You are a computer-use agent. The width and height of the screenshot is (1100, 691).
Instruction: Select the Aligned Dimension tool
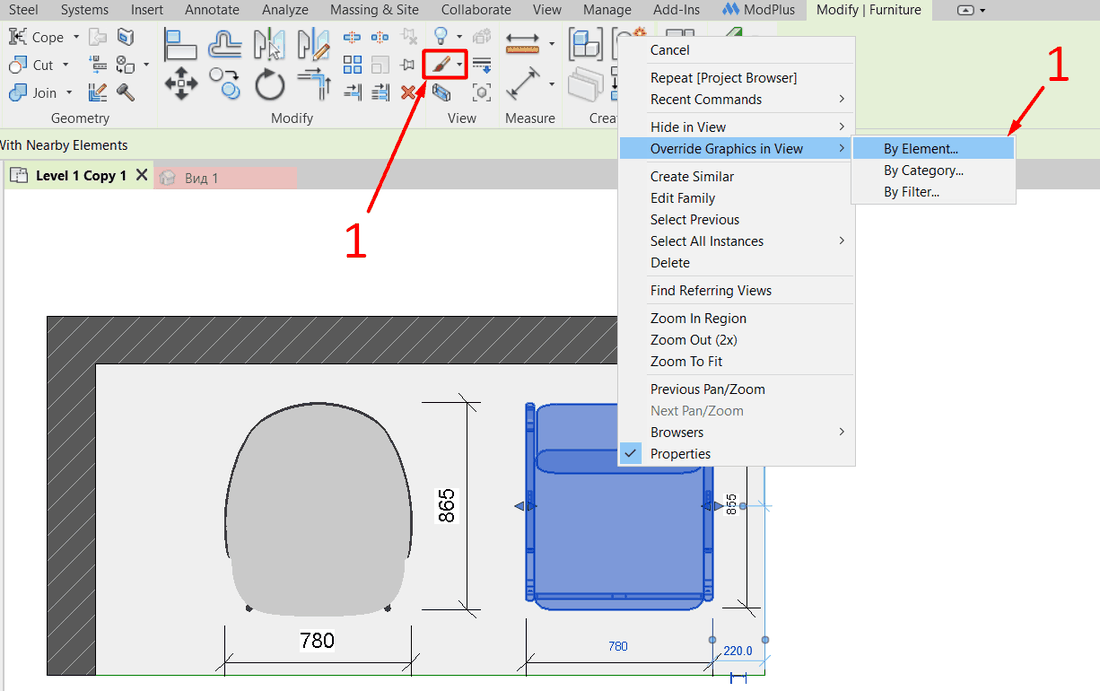point(523,83)
